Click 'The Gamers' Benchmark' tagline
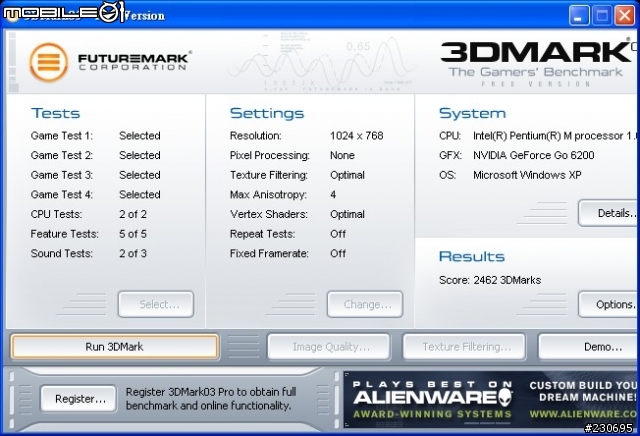This screenshot has width=640, height=436. [x=536, y=72]
